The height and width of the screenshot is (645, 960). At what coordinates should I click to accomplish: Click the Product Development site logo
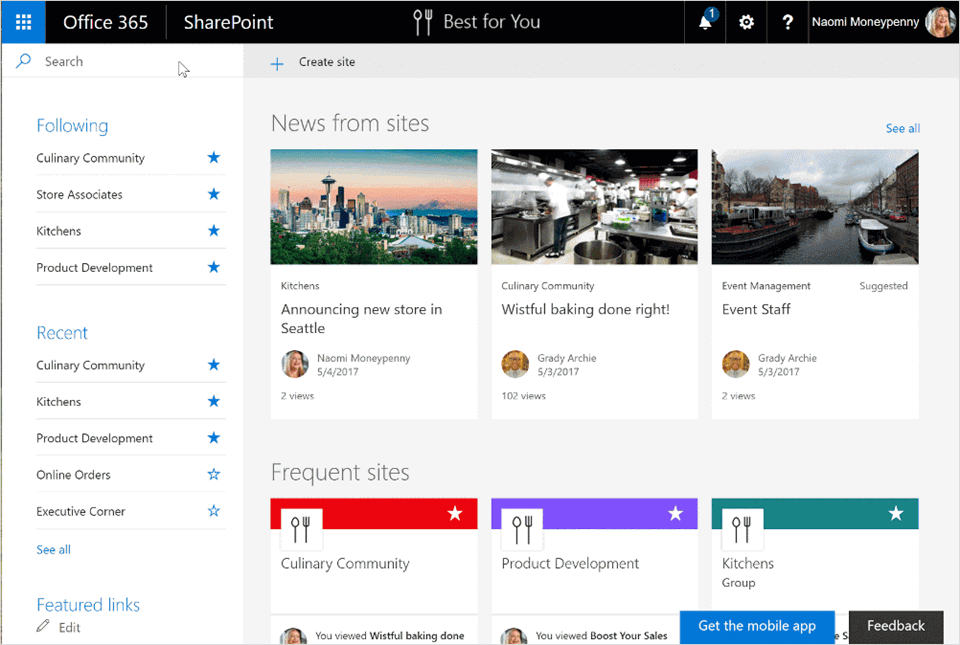click(521, 528)
